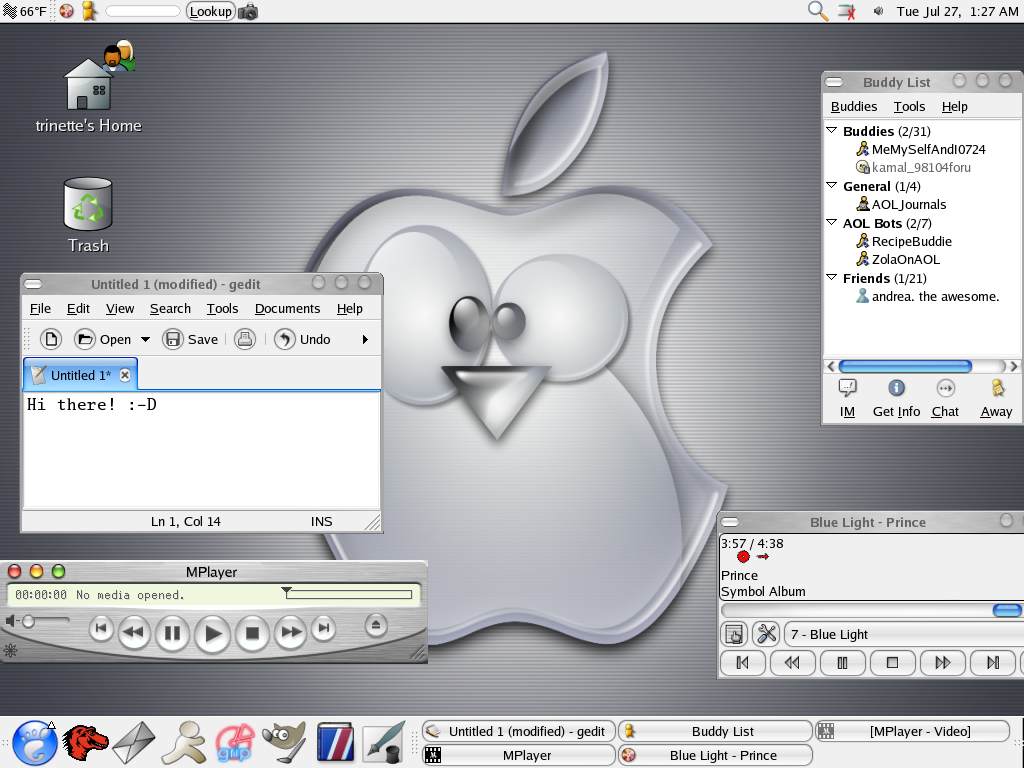The width and height of the screenshot is (1024, 768).
Task: Select andrea. the awesome. buddy
Action: (x=928, y=296)
